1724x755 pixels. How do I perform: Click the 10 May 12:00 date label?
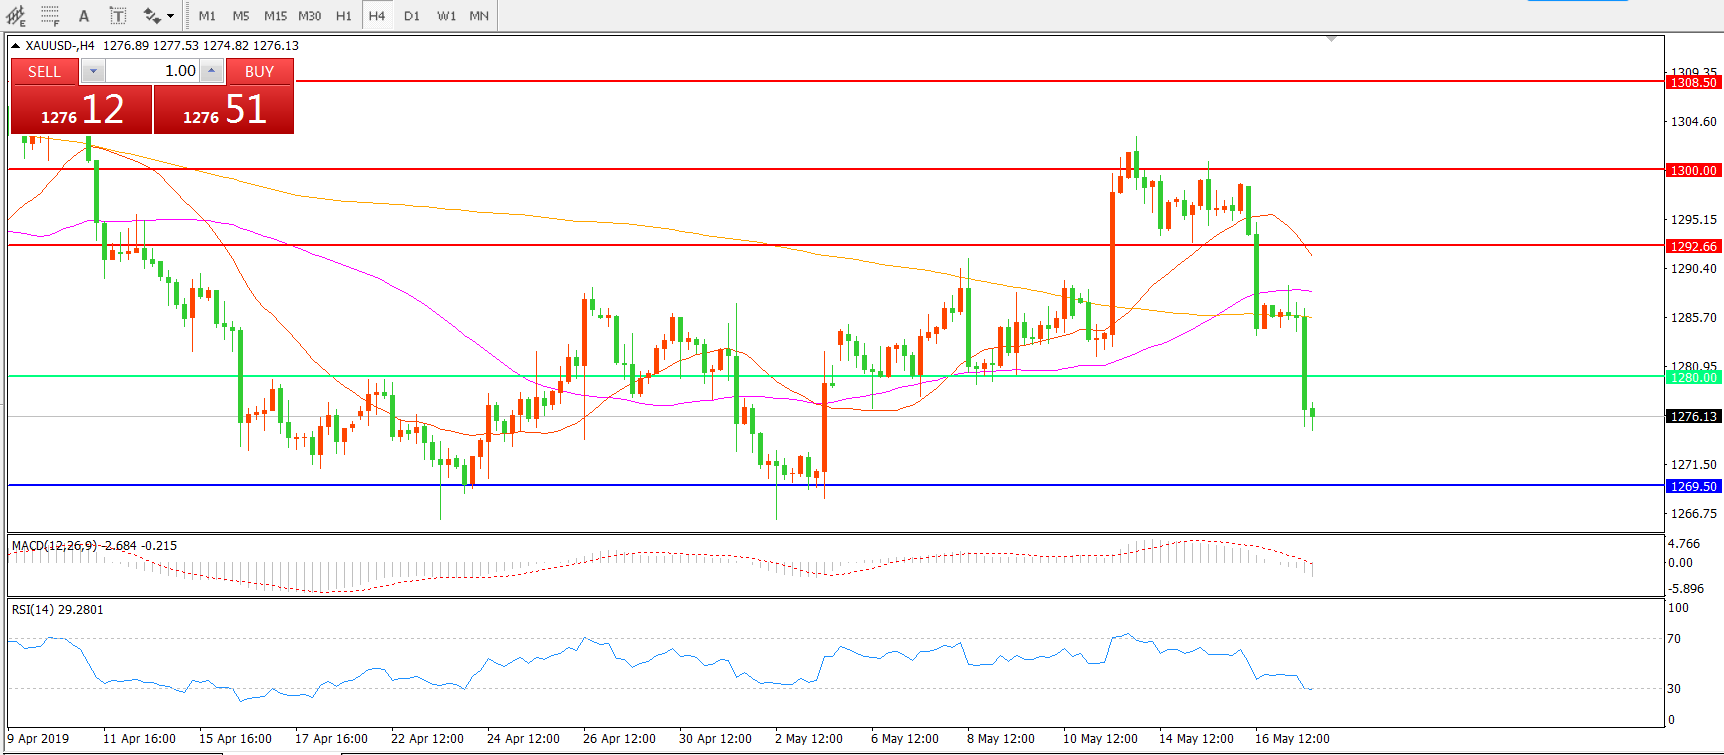tap(1100, 739)
